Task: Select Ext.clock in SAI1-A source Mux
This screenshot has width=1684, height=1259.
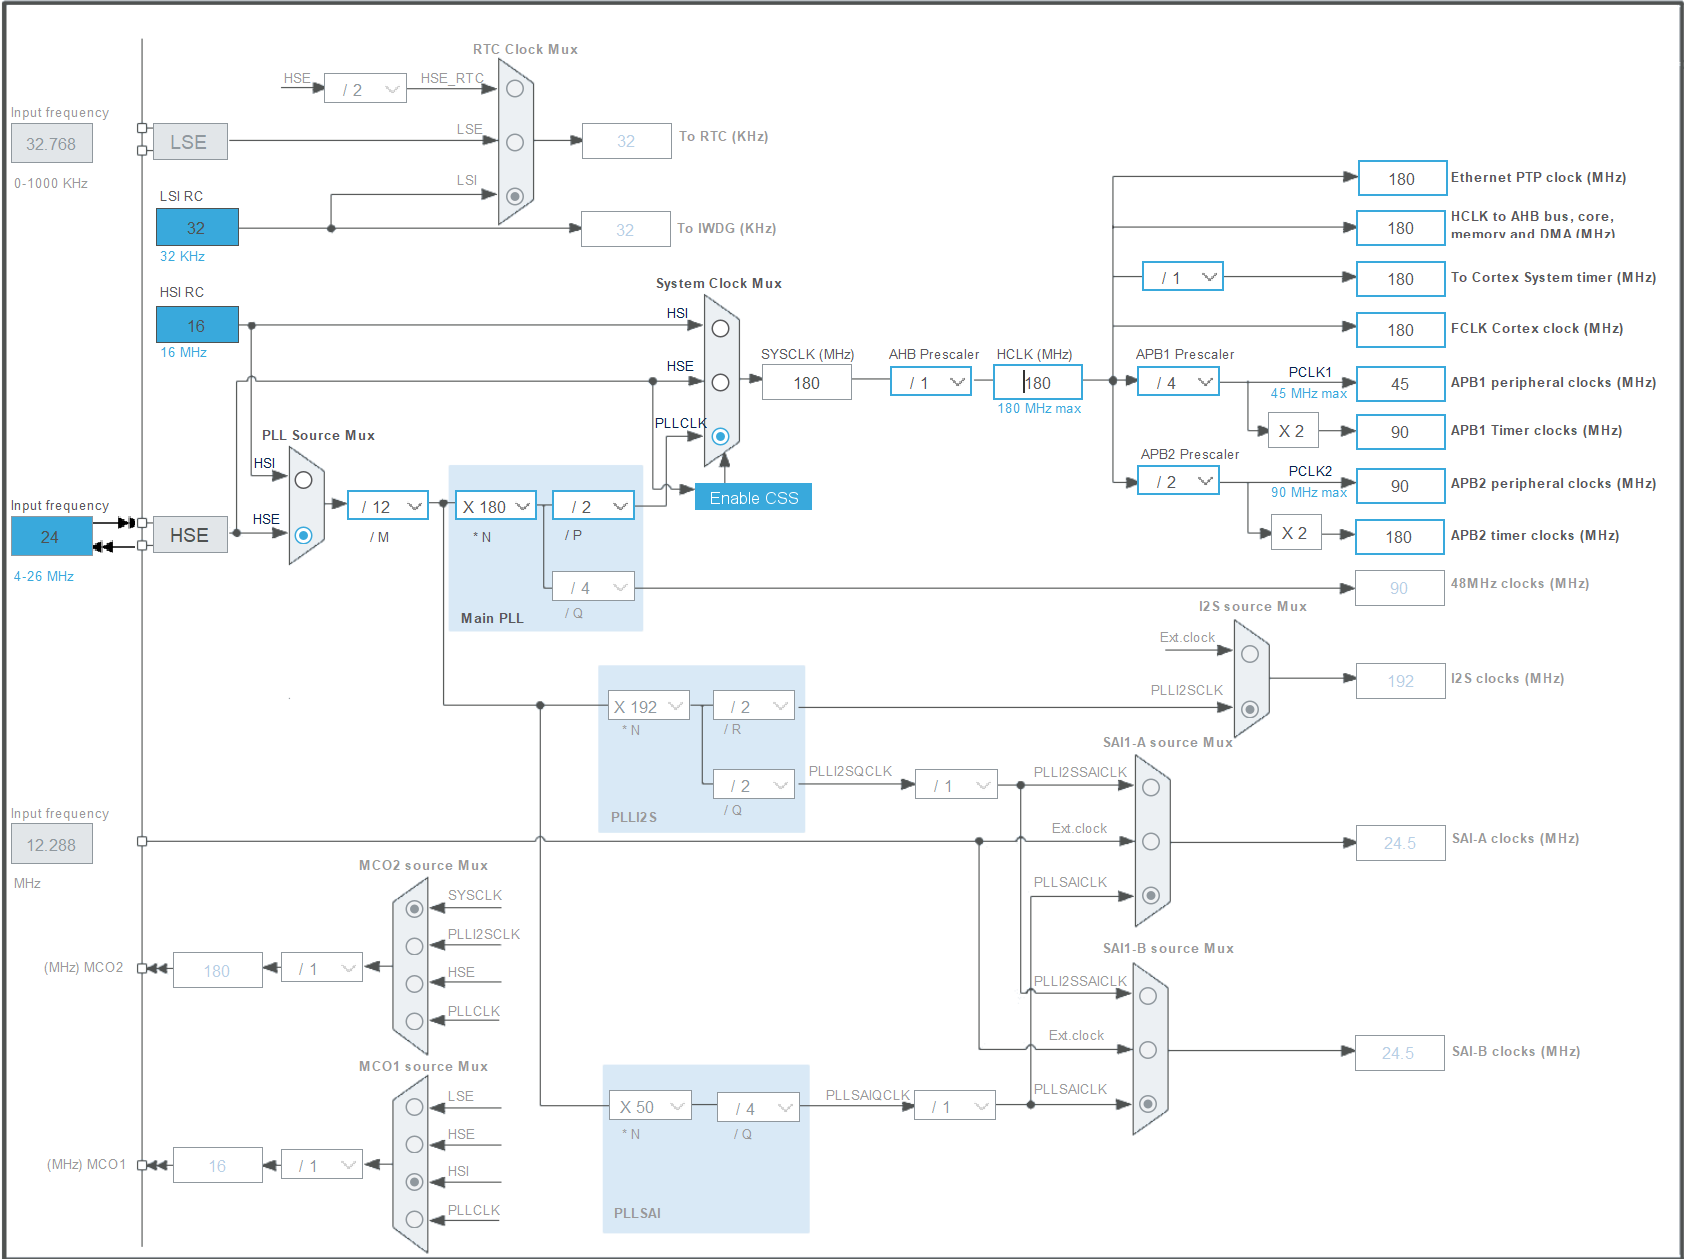Action: coord(1152,842)
